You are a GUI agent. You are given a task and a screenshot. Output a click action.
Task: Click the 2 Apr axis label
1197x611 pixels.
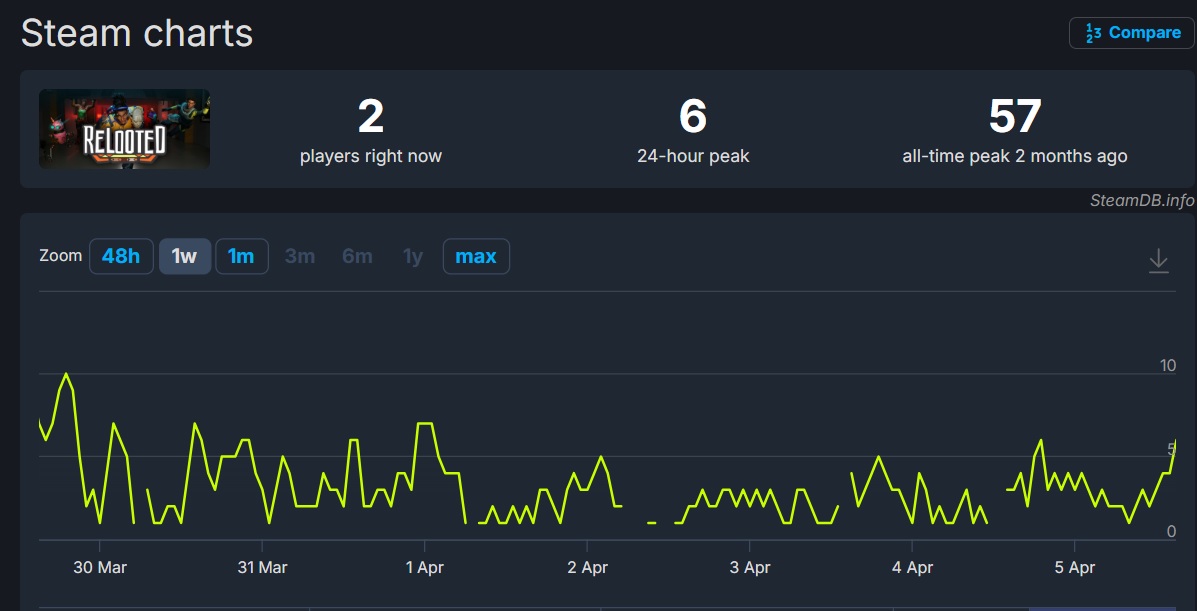[x=587, y=568]
